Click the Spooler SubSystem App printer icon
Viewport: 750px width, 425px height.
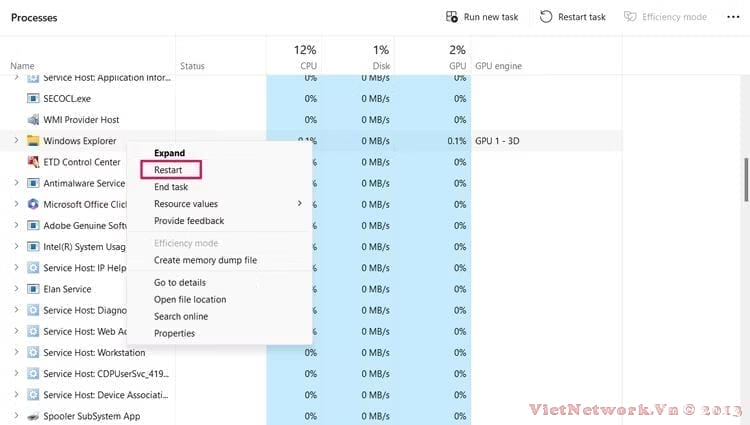click(33, 416)
